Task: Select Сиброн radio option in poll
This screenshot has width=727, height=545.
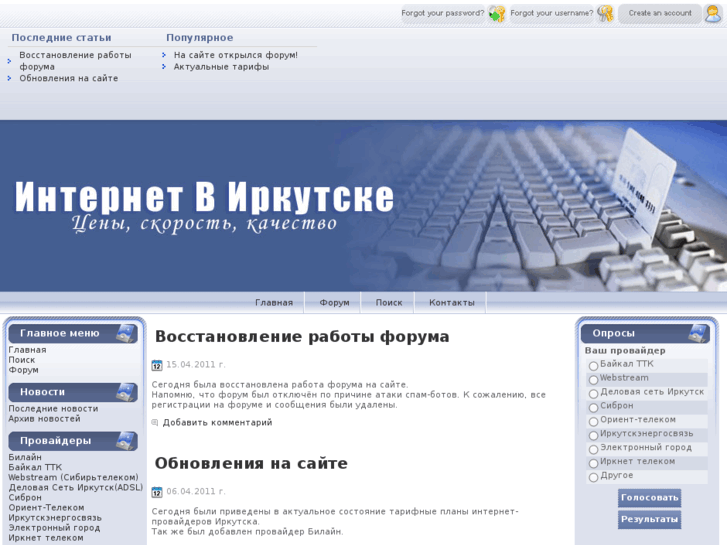Action: [593, 408]
